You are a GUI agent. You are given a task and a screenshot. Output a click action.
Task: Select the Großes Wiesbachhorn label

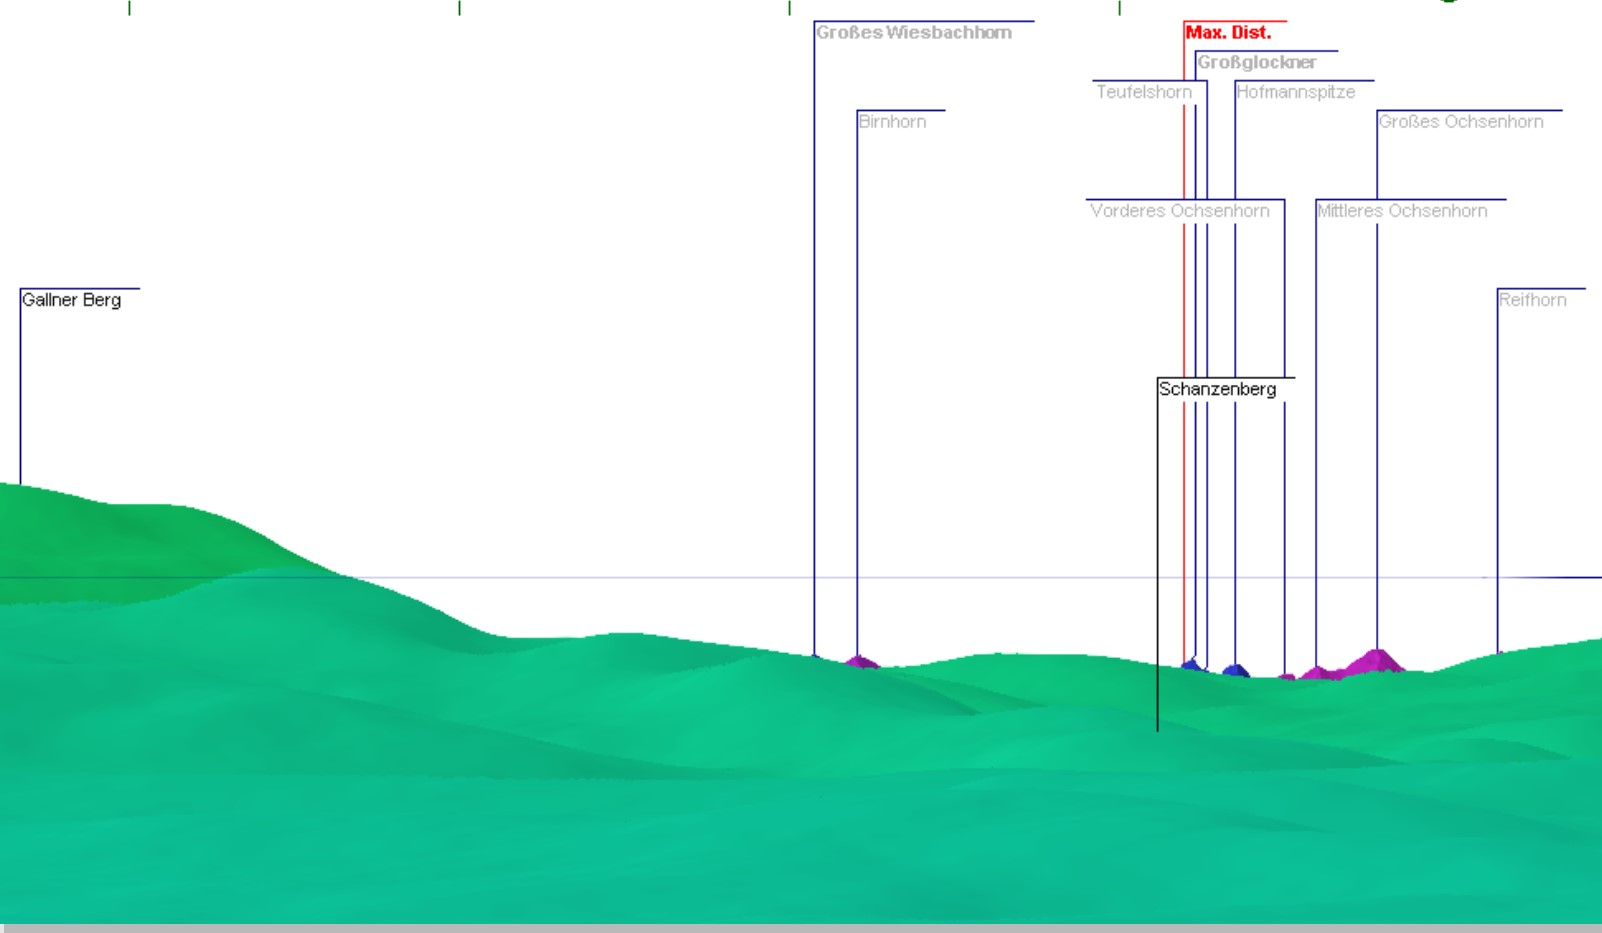(x=914, y=33)
